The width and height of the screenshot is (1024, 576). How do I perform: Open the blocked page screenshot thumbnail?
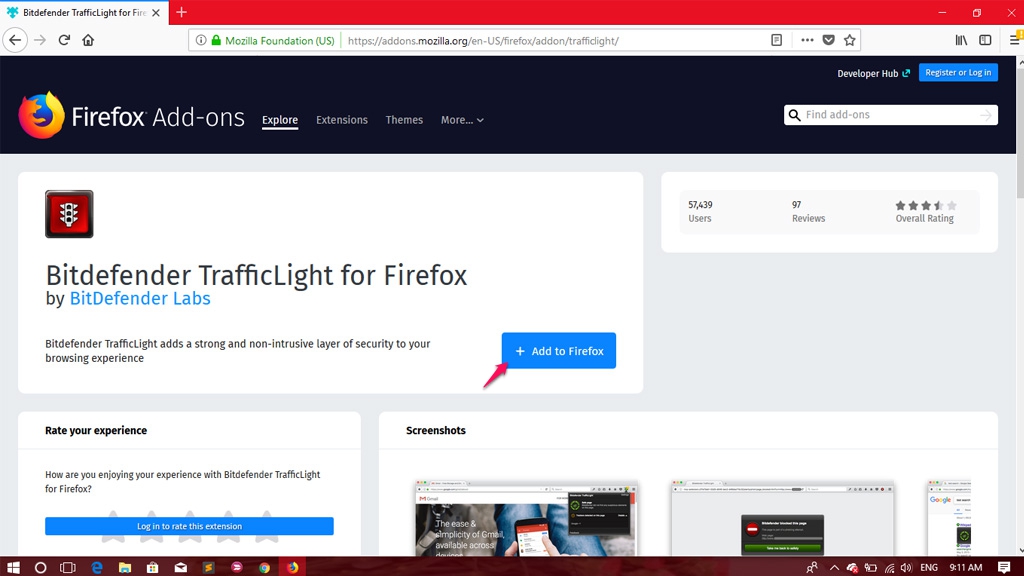coord(782,519)
